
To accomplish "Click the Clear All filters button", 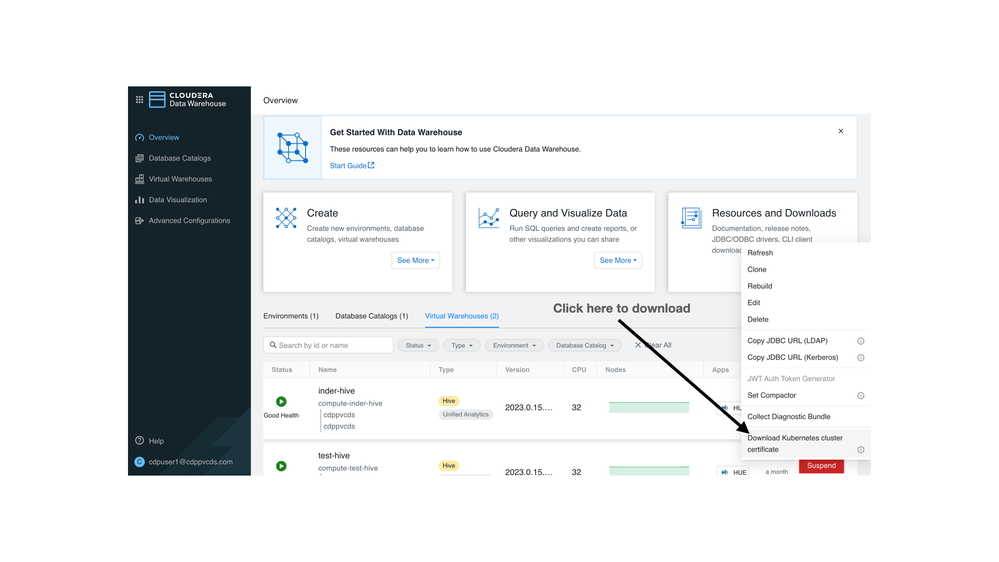I will 653,345.
